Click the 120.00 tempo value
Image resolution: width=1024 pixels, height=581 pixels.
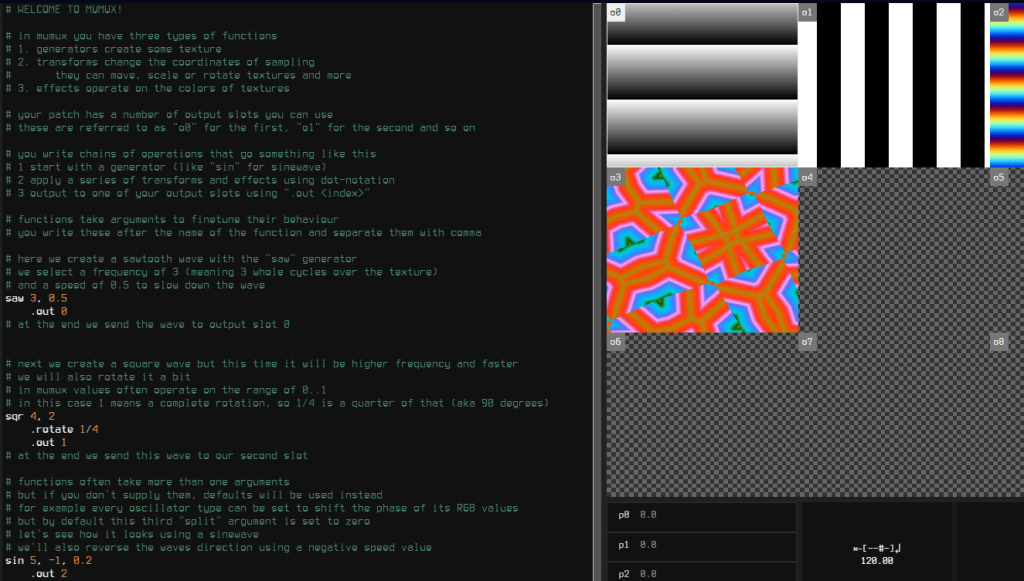[x=877, y=561]
